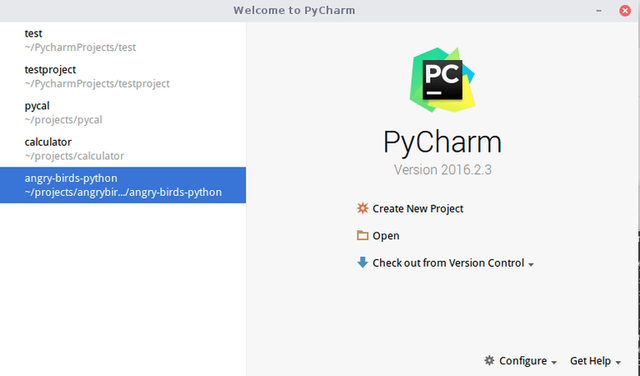Open the highlighted angry-birds-python project

pos(123,185)
